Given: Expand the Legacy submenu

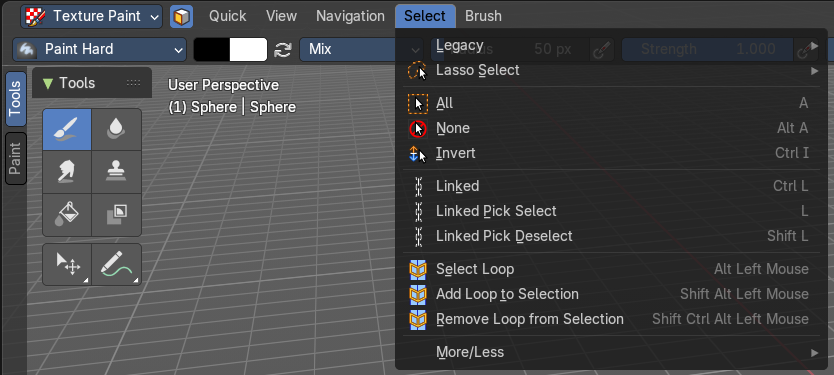Looking at the screenshot, I should click(x=612, y=46).
